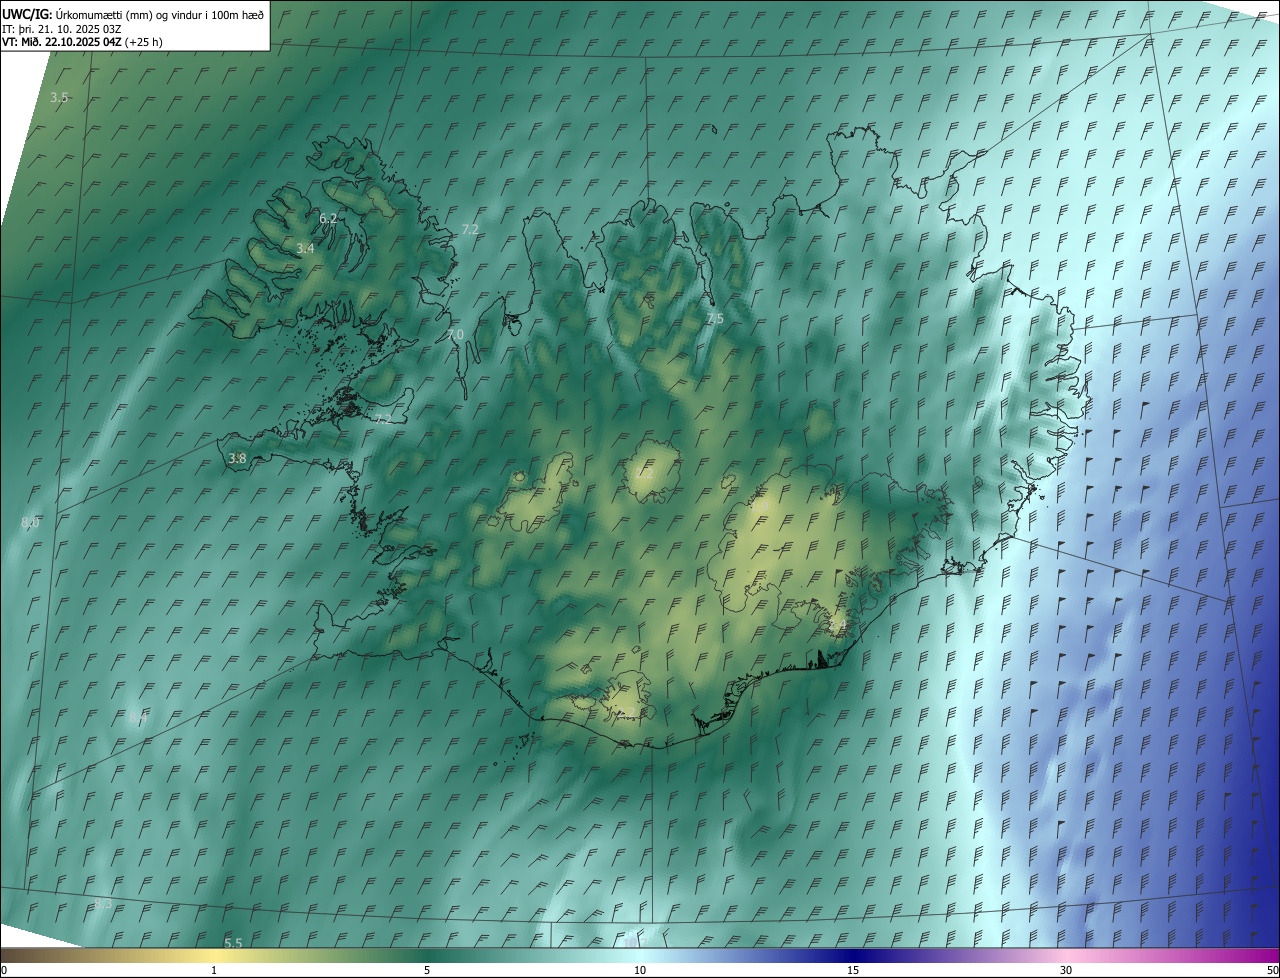Click the colorbar tick label 5
The image size is (1280, 978).
[427, 970]
